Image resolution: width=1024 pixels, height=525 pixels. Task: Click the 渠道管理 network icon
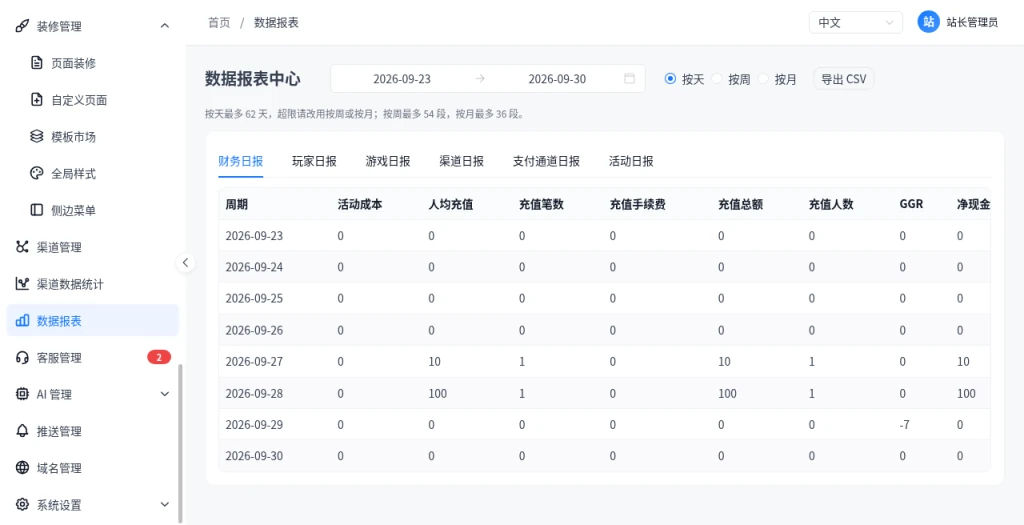pos(22,247)
